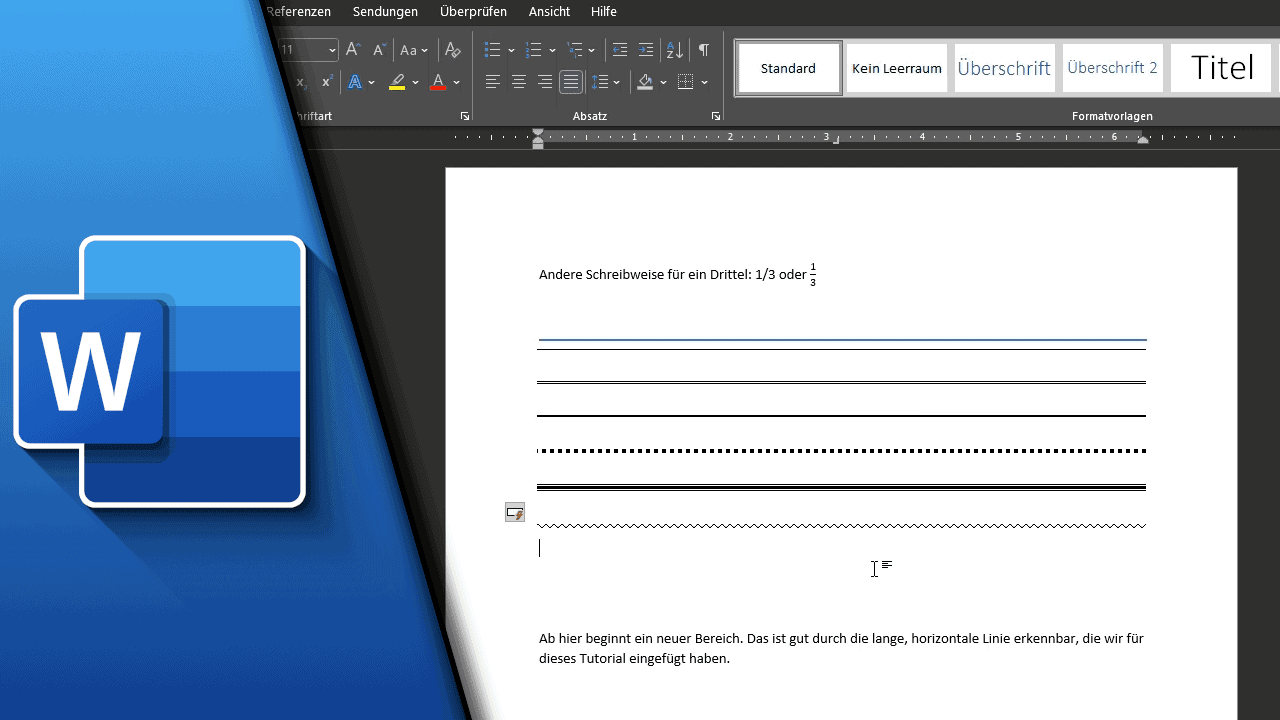
Task: Click the font size input box
Action: (303, 50)
